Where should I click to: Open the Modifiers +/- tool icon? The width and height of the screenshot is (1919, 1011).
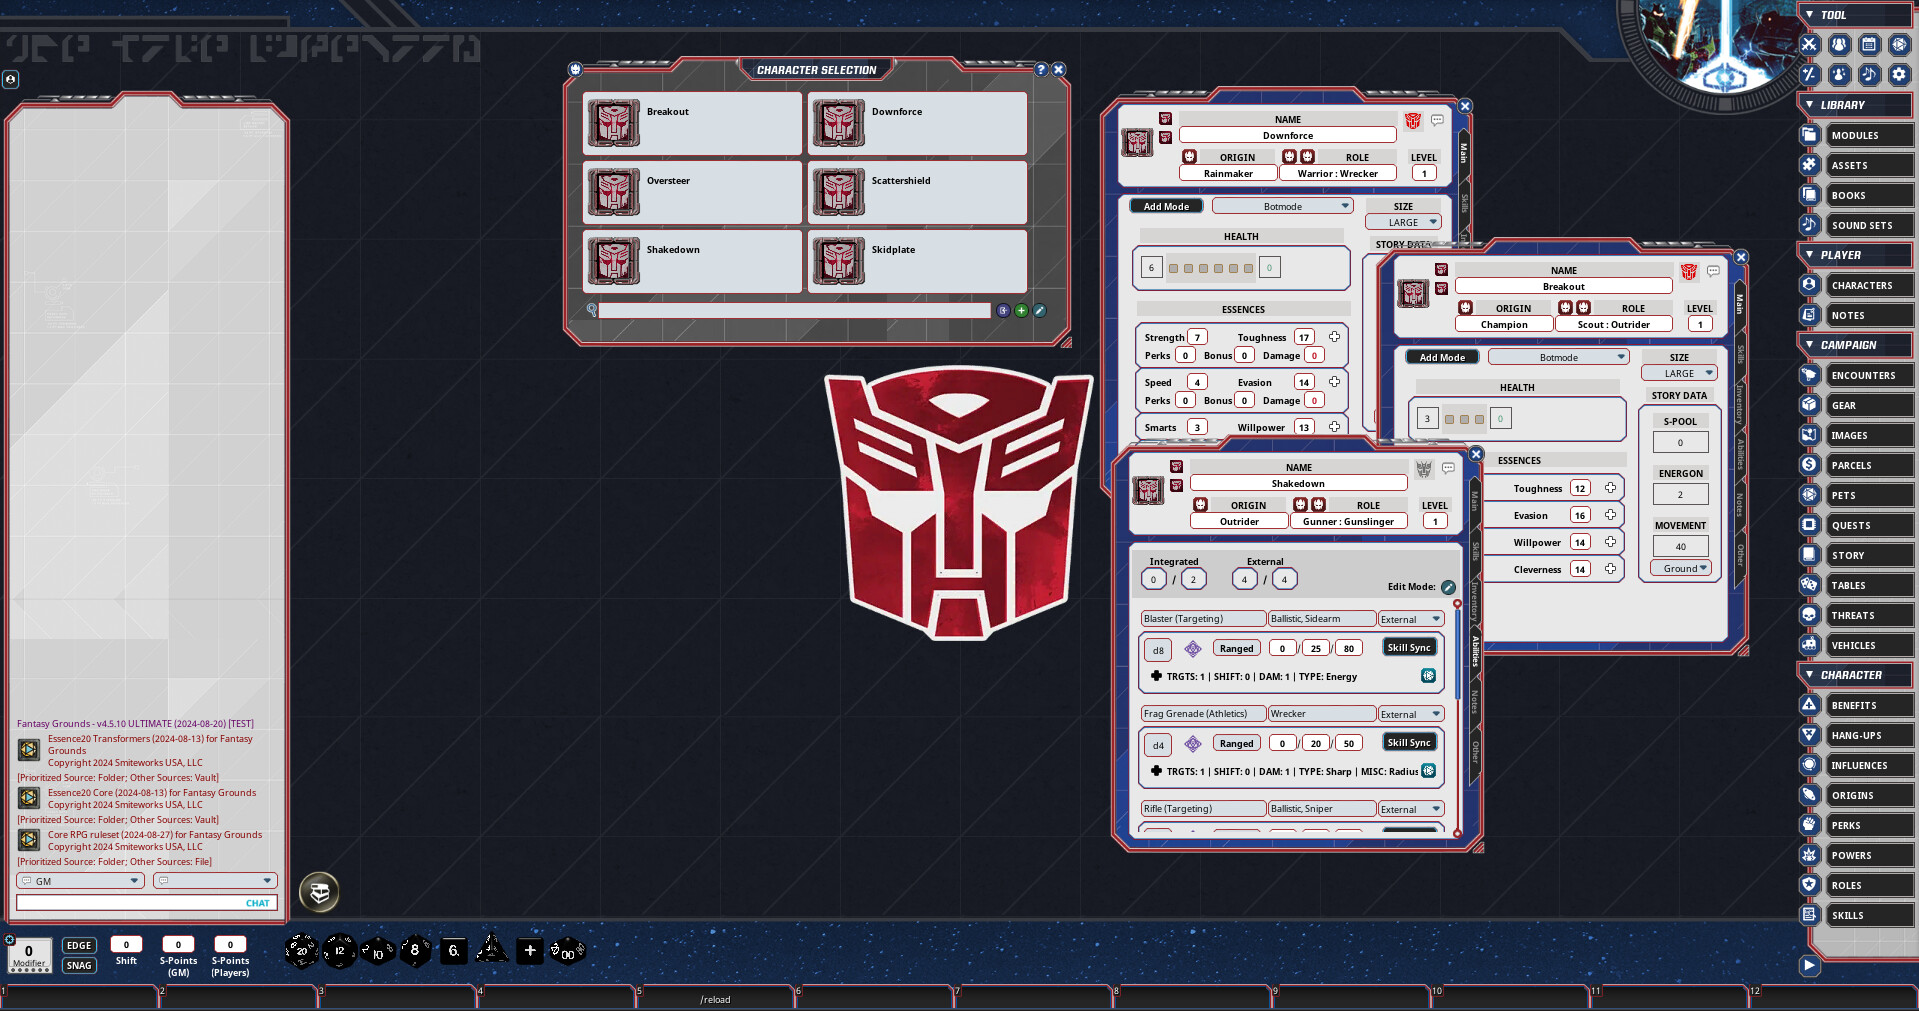[1809, 74]
